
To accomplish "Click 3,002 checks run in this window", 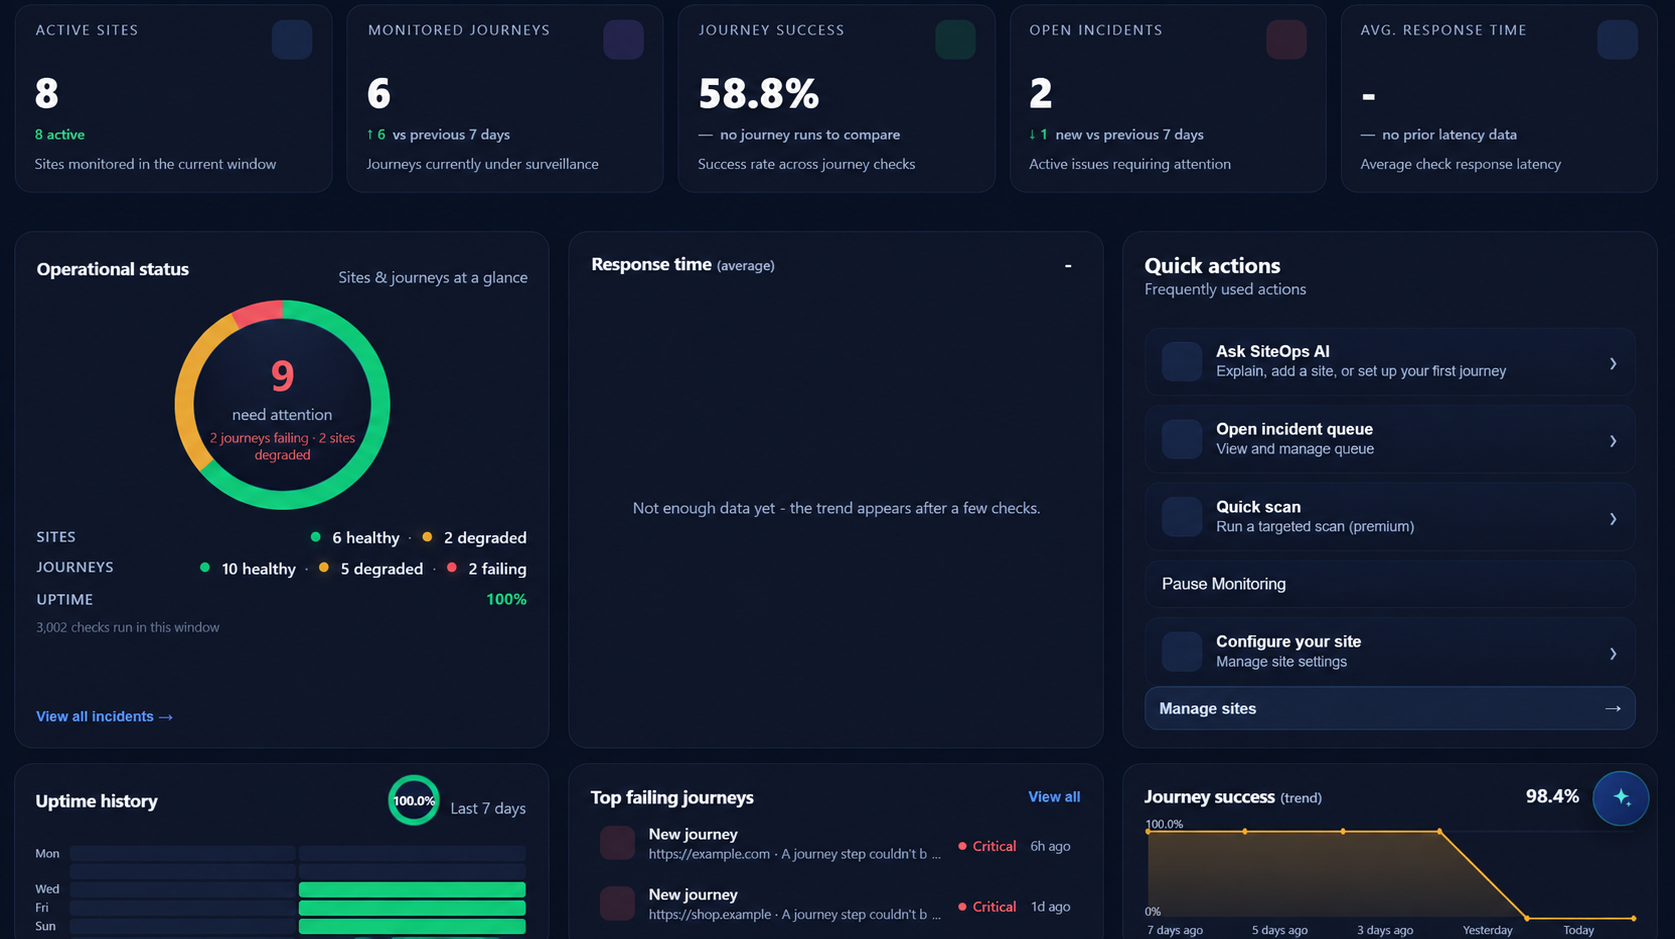I will click(128, 627).
